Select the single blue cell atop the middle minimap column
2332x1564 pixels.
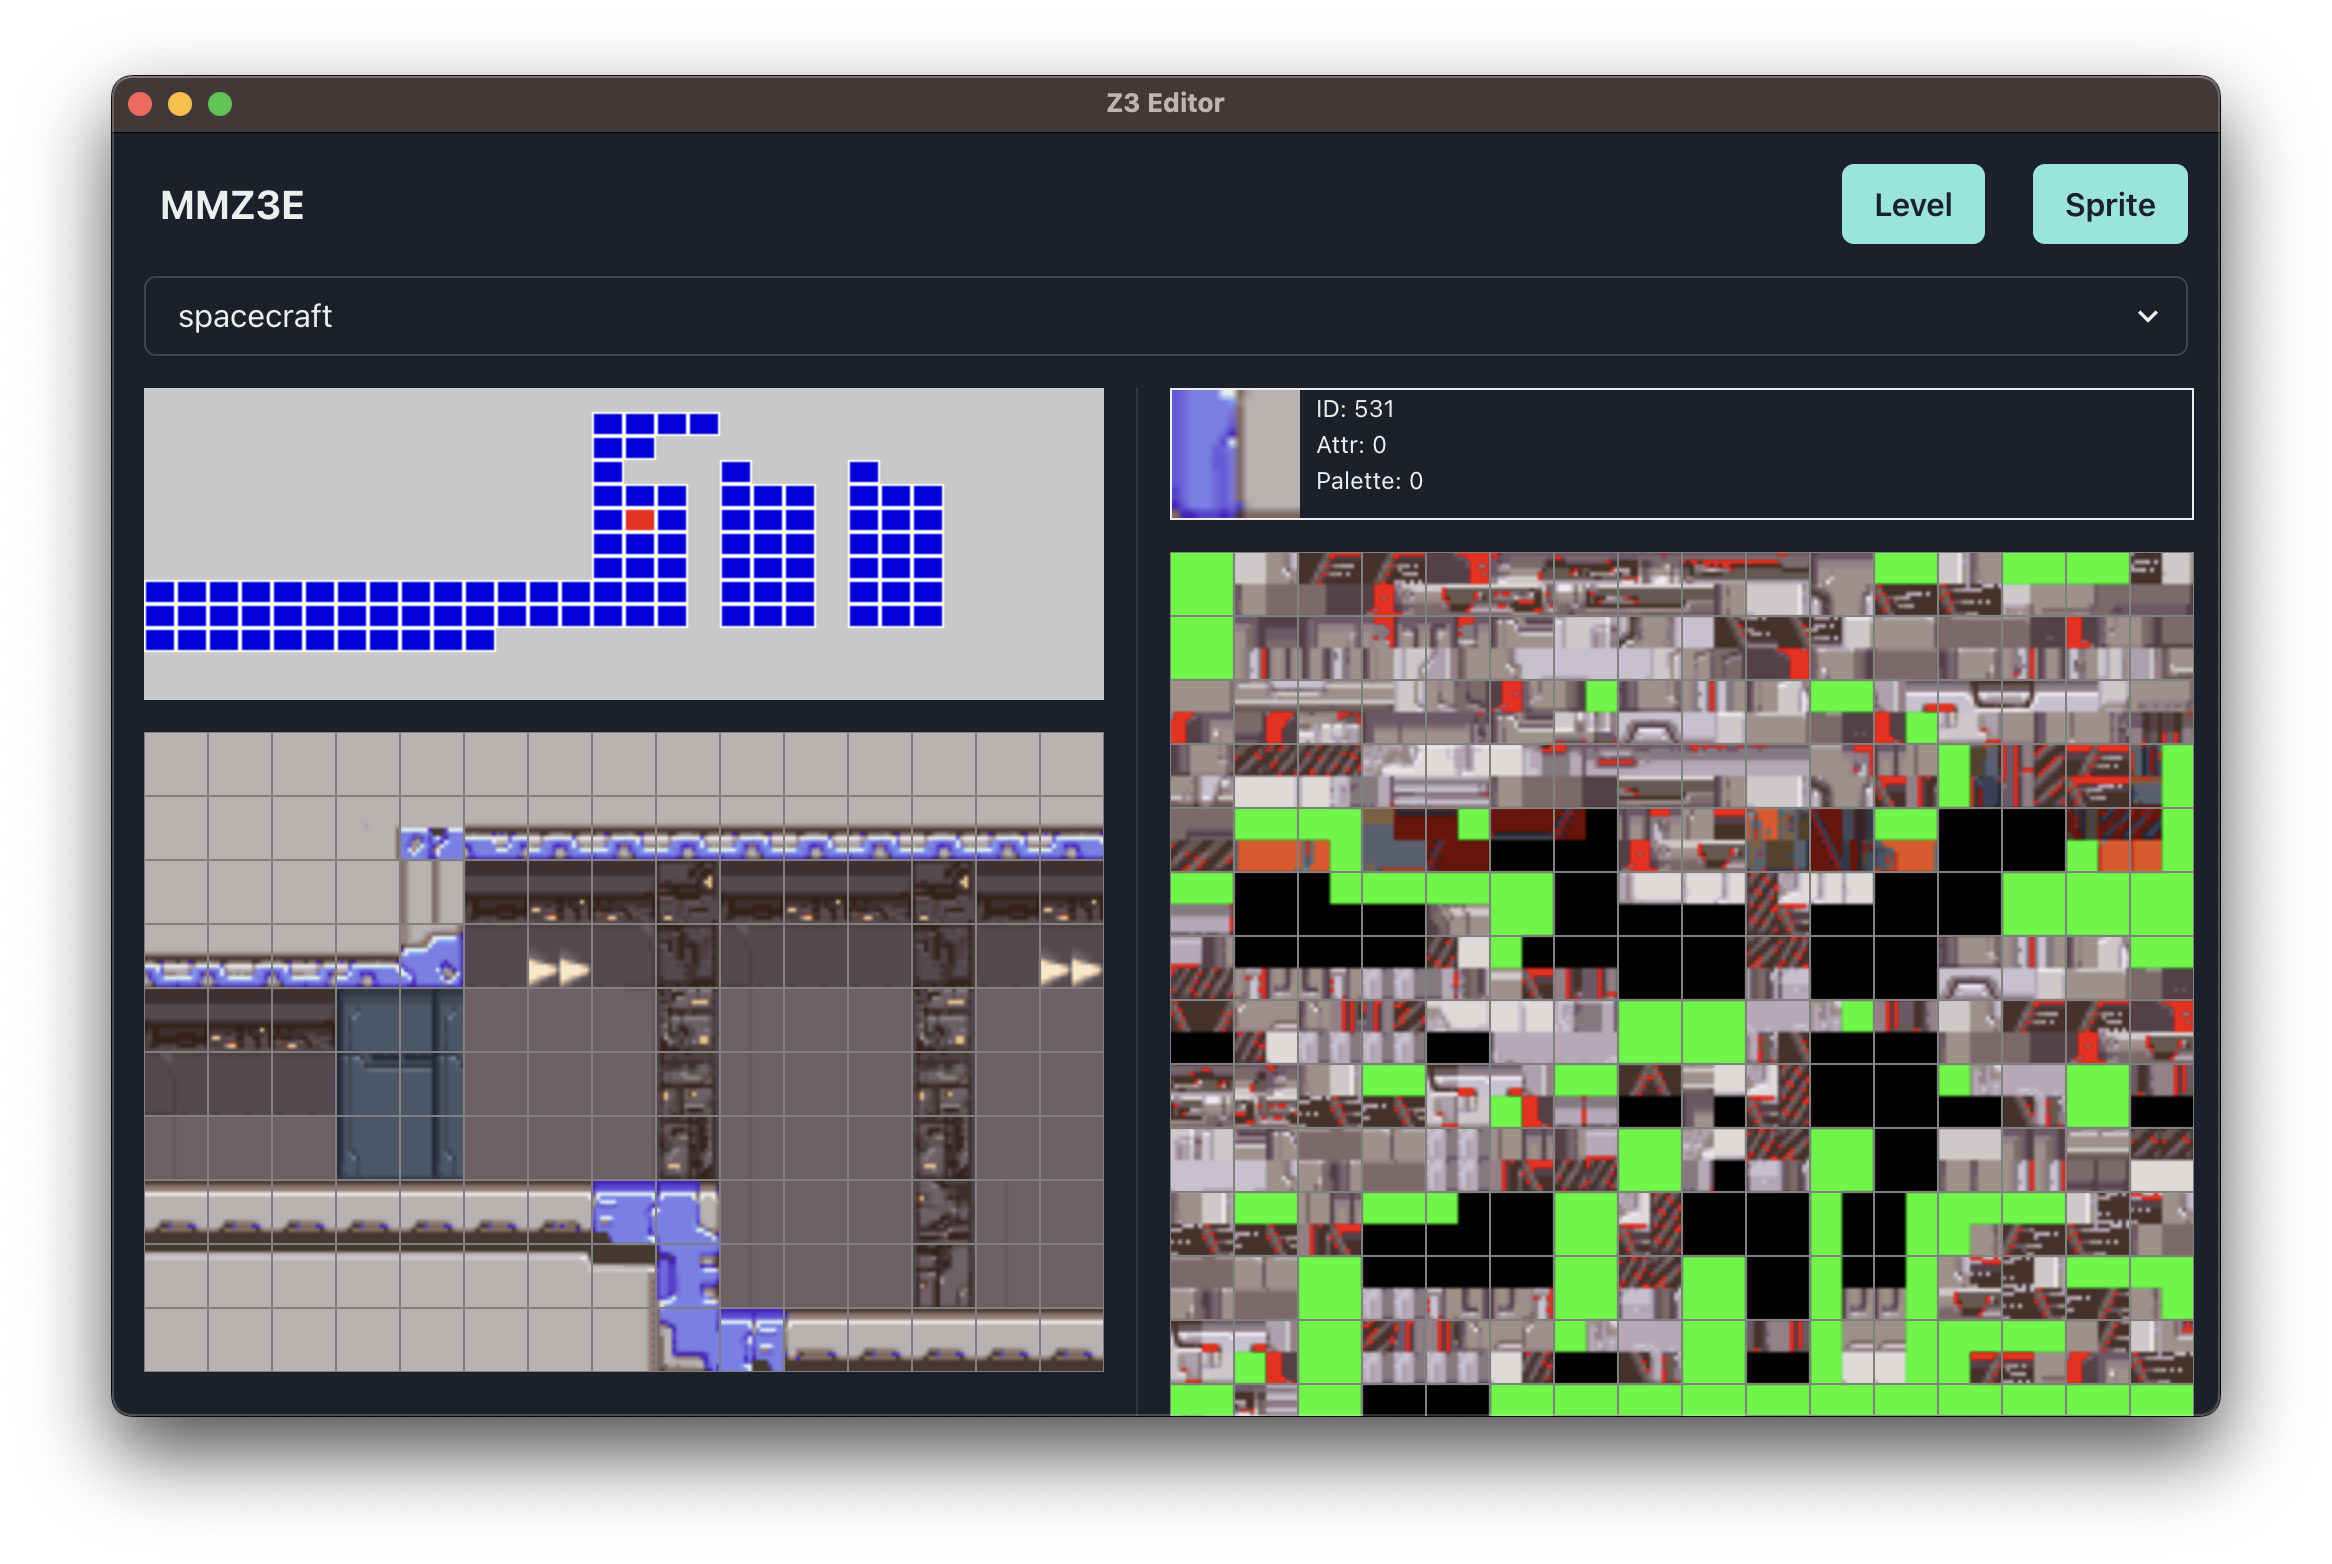736,471
